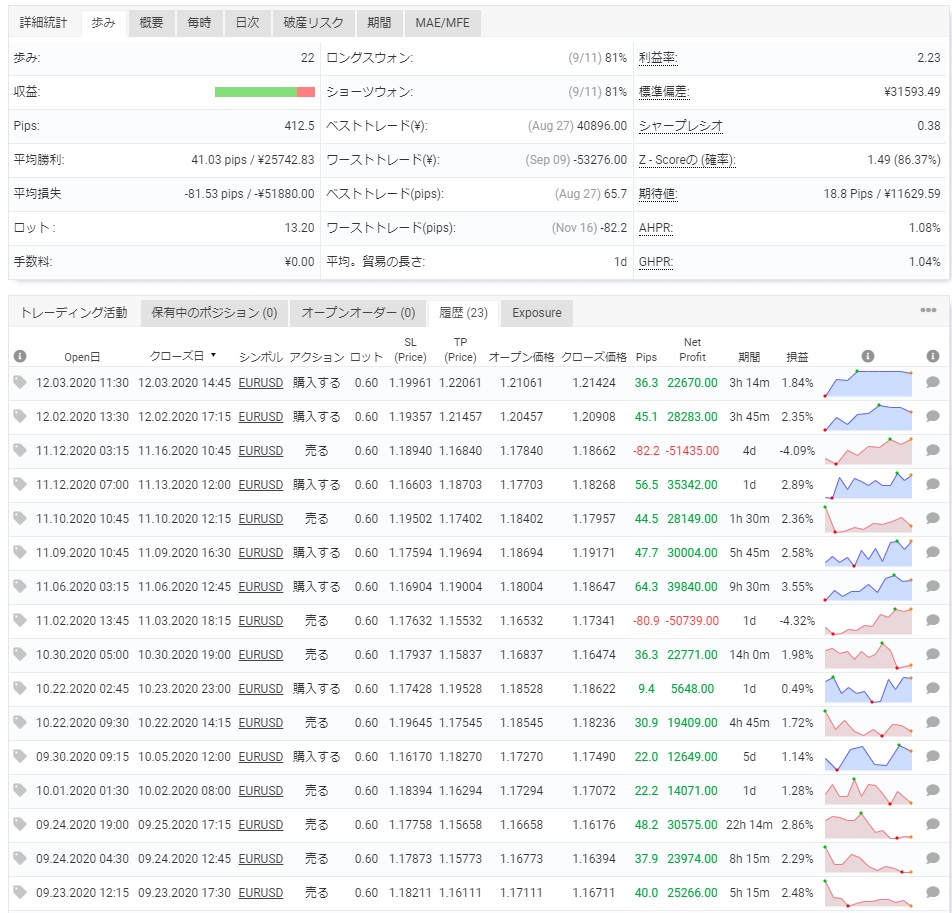
Task: Open comment bubble for 11.12.2020 07:00 trade
Action: (933, 484)
